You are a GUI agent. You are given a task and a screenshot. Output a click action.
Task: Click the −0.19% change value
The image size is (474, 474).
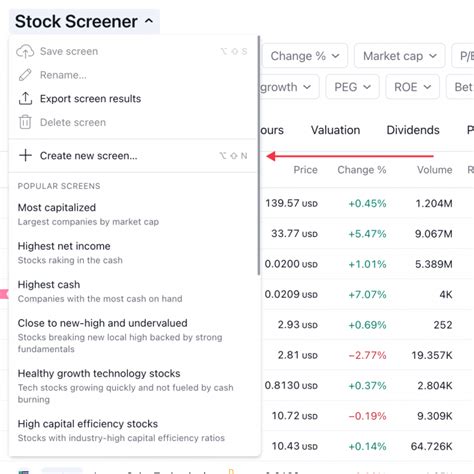[367, 416]
